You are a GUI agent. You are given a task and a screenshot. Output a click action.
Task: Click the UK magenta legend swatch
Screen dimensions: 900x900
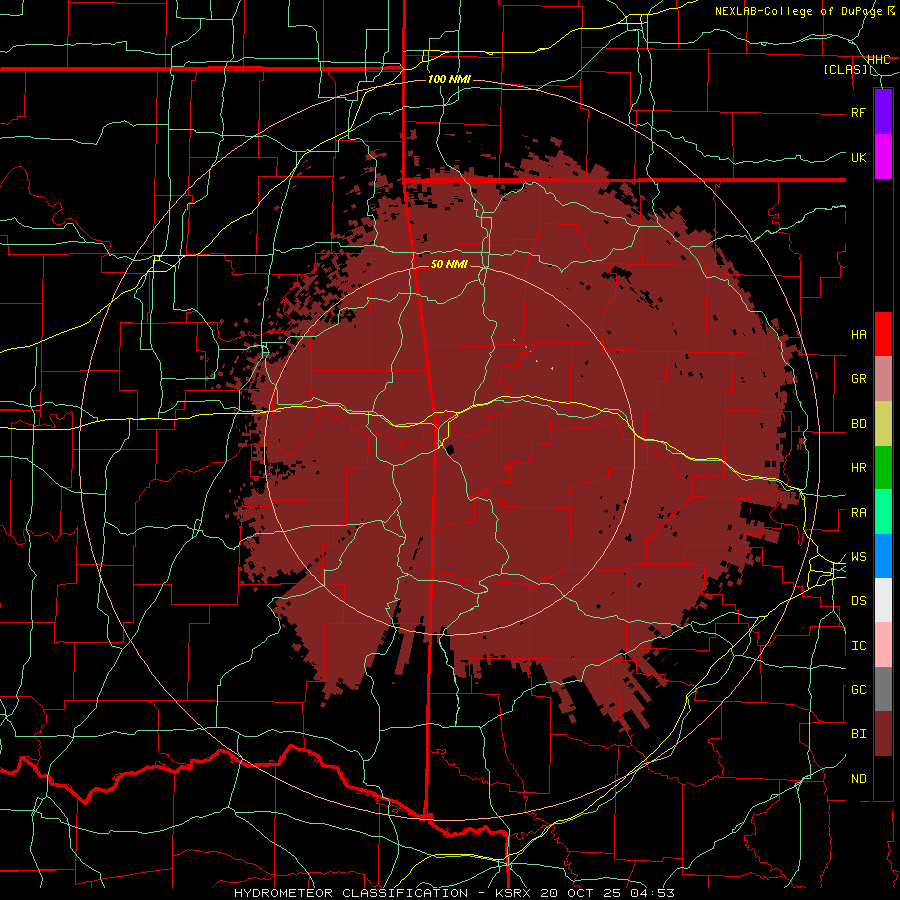pos(883,157)
